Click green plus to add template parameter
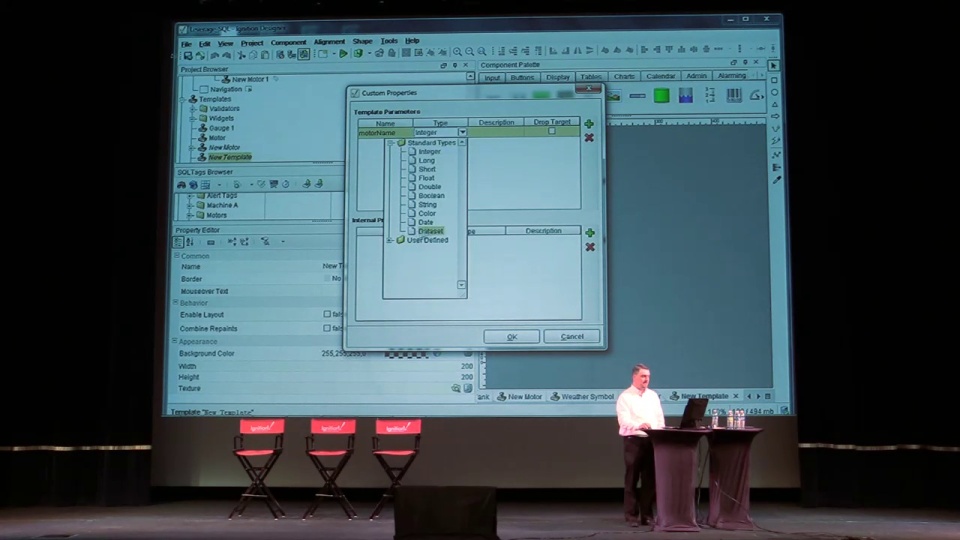 589,124
